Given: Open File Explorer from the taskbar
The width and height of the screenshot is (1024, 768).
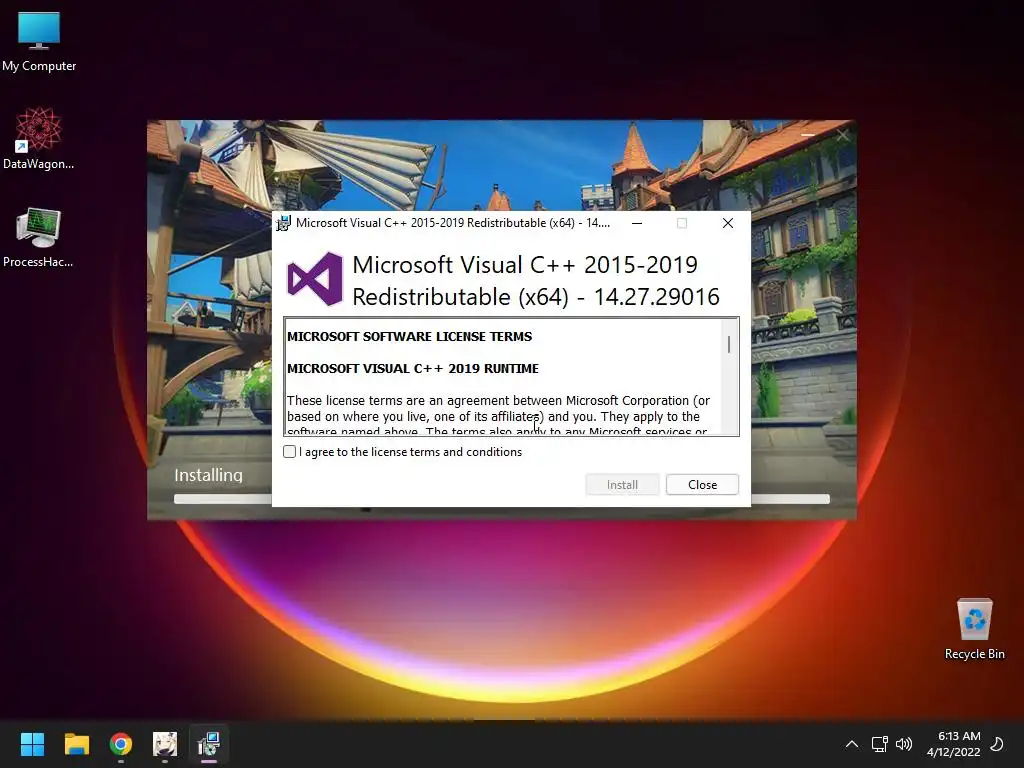Looking at the screenshot, I should [x=76, y=744].
